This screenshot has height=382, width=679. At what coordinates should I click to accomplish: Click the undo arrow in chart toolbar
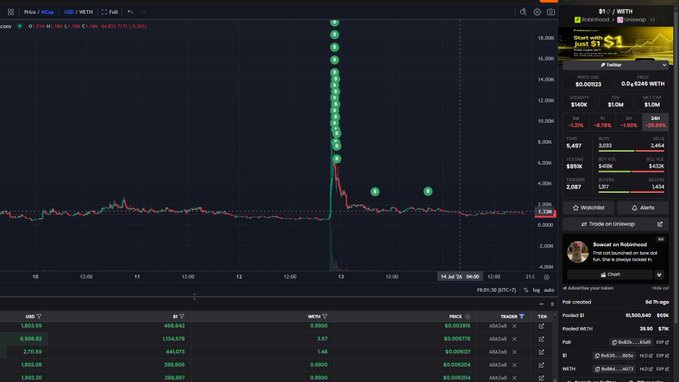click(130, 12)
